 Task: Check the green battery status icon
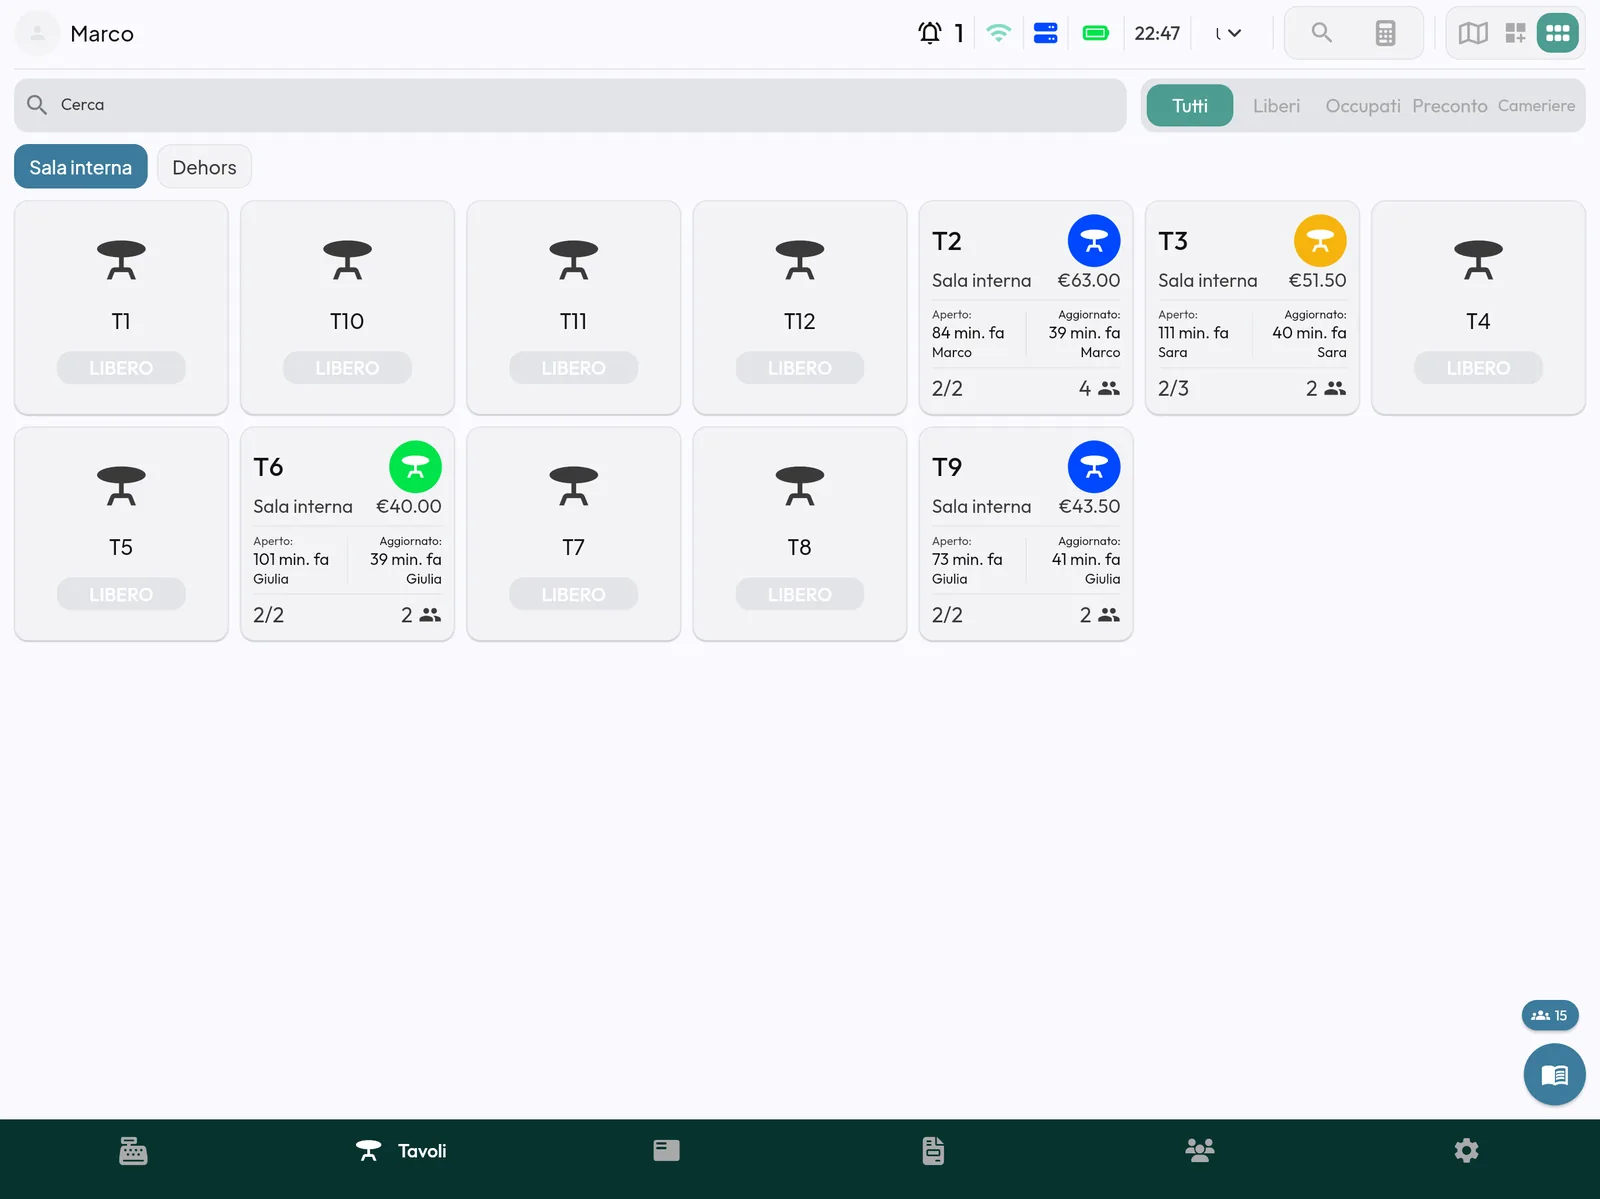click(x=1096, y=33)
